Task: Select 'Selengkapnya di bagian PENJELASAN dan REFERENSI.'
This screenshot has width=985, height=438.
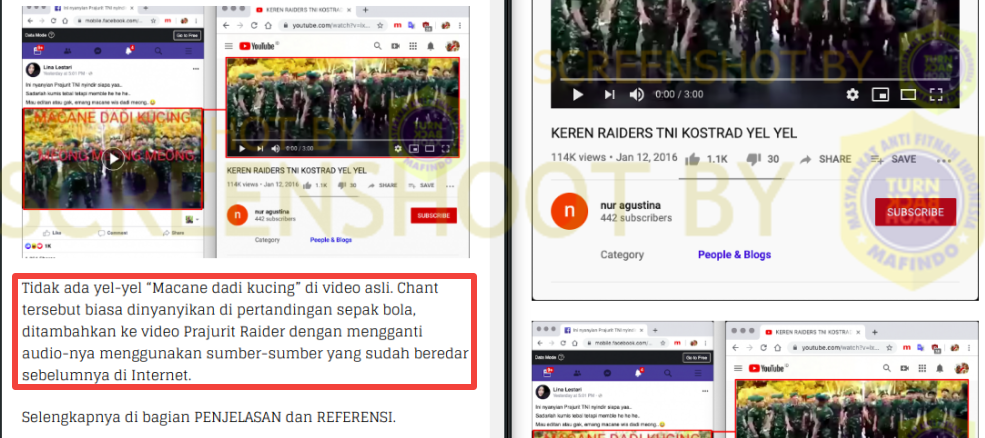Action: (208, 417)
